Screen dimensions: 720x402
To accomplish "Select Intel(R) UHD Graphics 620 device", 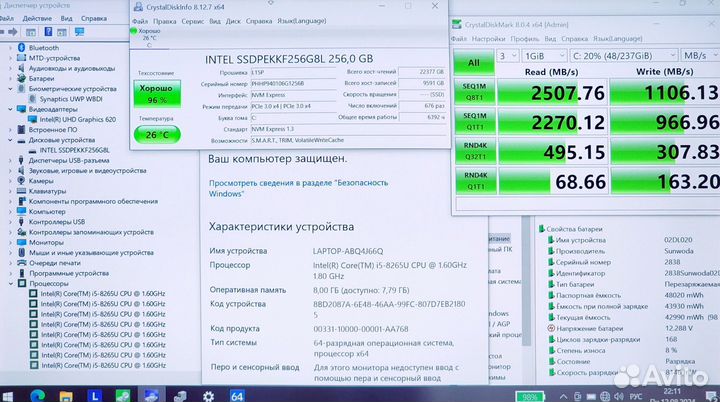I will click(78, 119).
